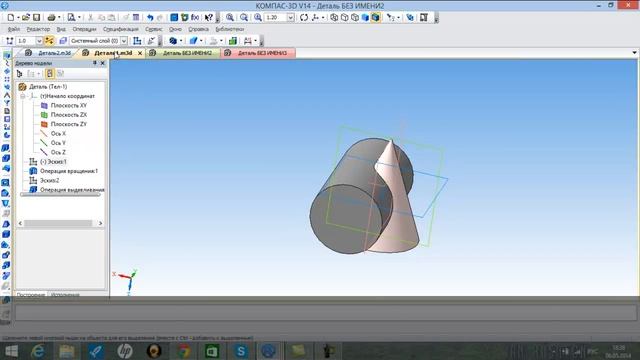Open the Редактор menu
Screen dimensions: 640x360
coord(38,29)
